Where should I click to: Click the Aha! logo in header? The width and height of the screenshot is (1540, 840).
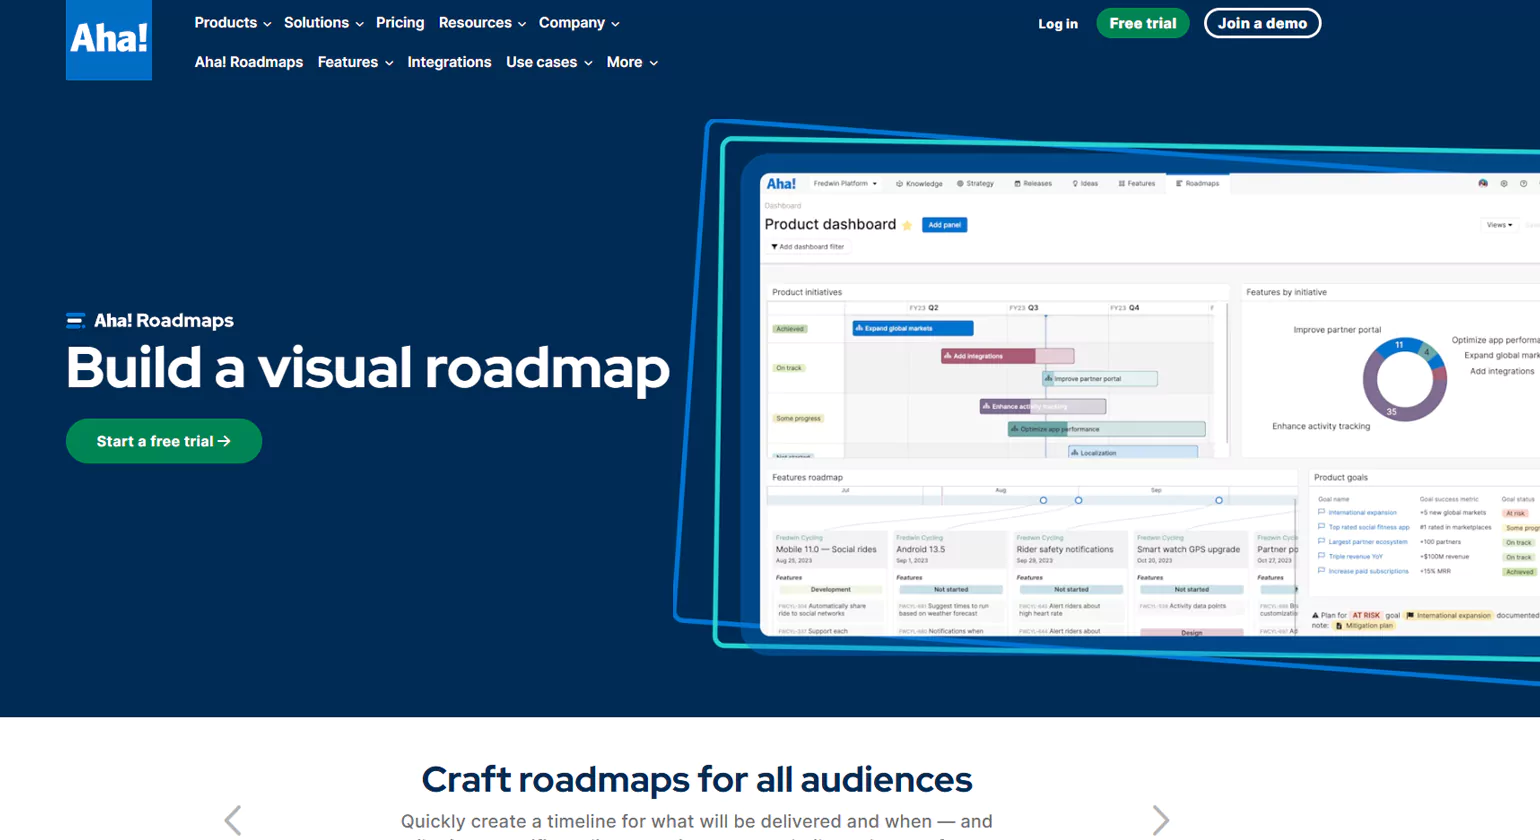(x=109, y=40)
